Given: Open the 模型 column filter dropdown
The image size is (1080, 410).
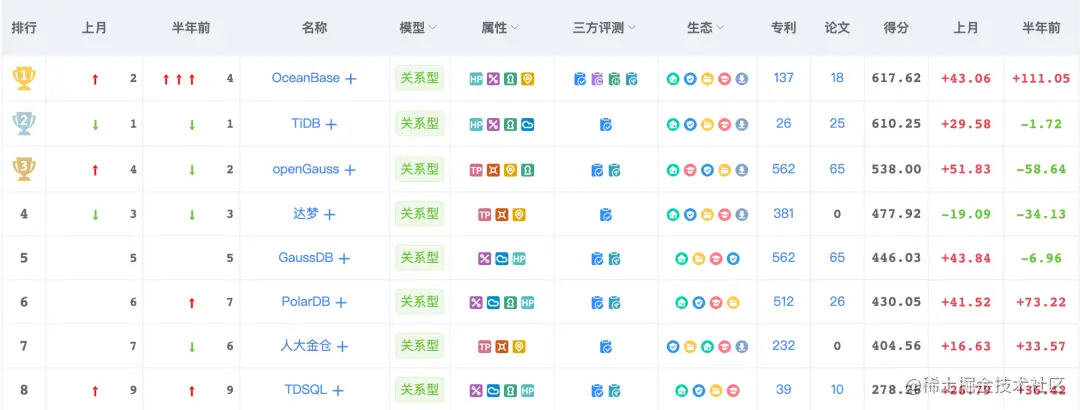Looking at the screenshot, I should pos(433,28).
